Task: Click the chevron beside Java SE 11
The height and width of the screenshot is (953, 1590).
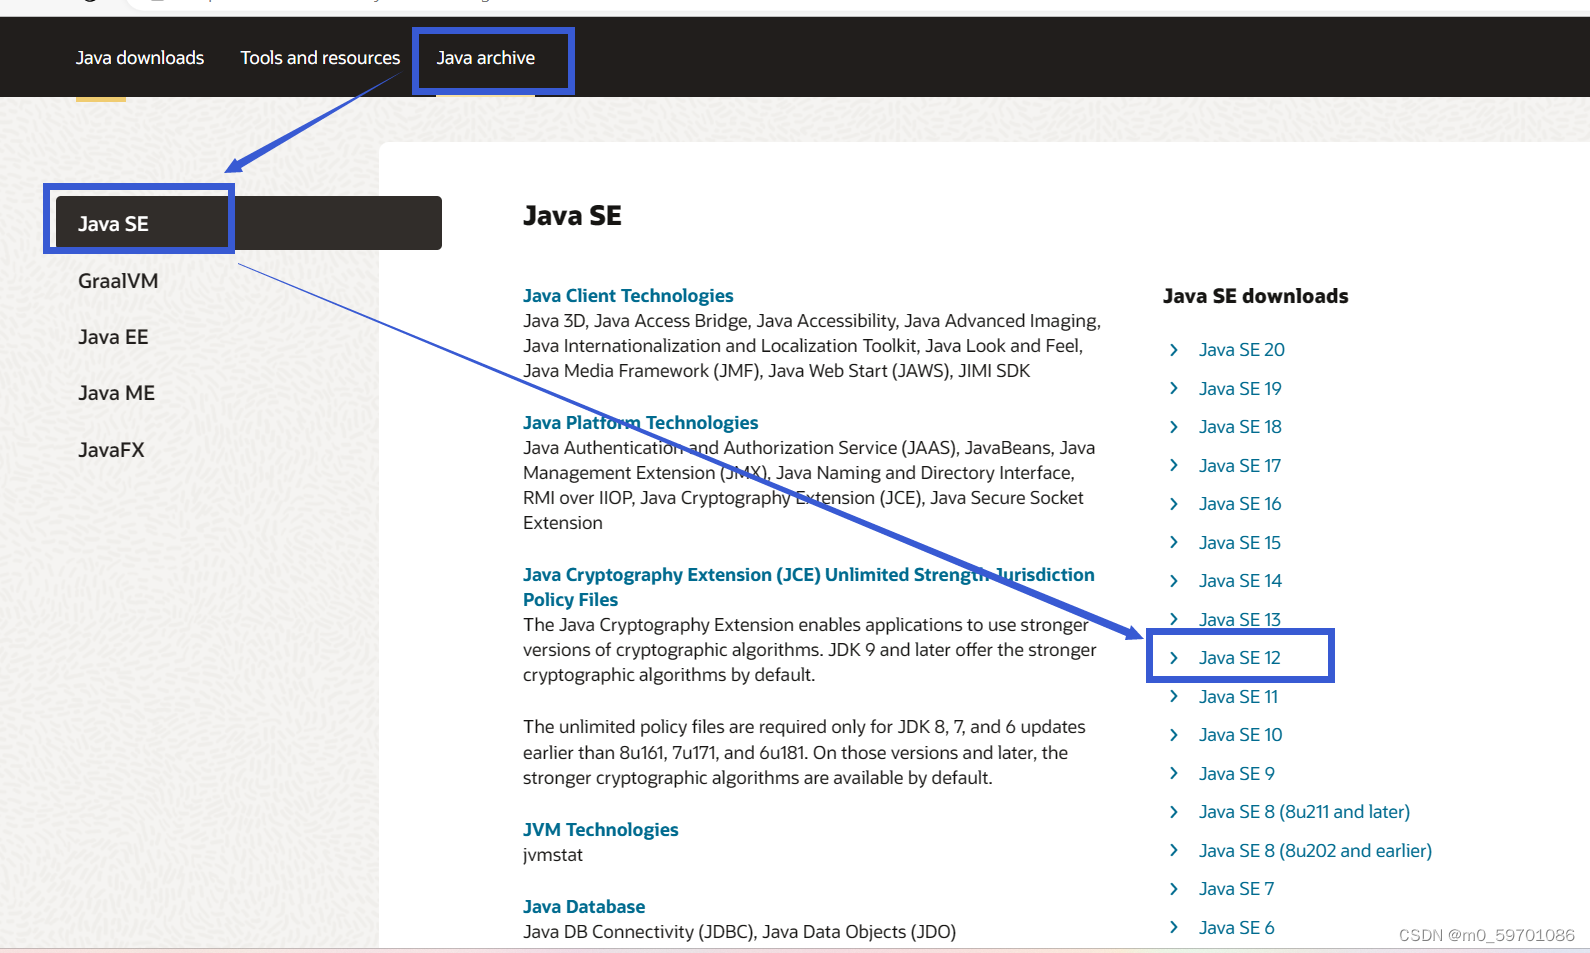Action: click(x=1174, y=696)
